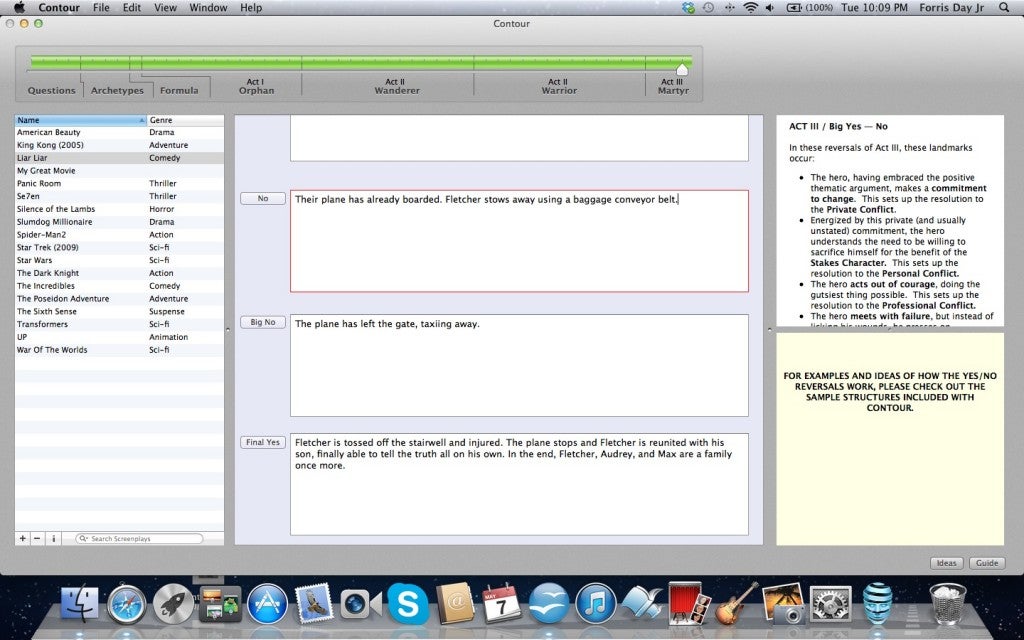The height and width of the screenshot is (640, 1024).
Task: Click in the Search Screenplays field
Action: click(x=139, y=539)
